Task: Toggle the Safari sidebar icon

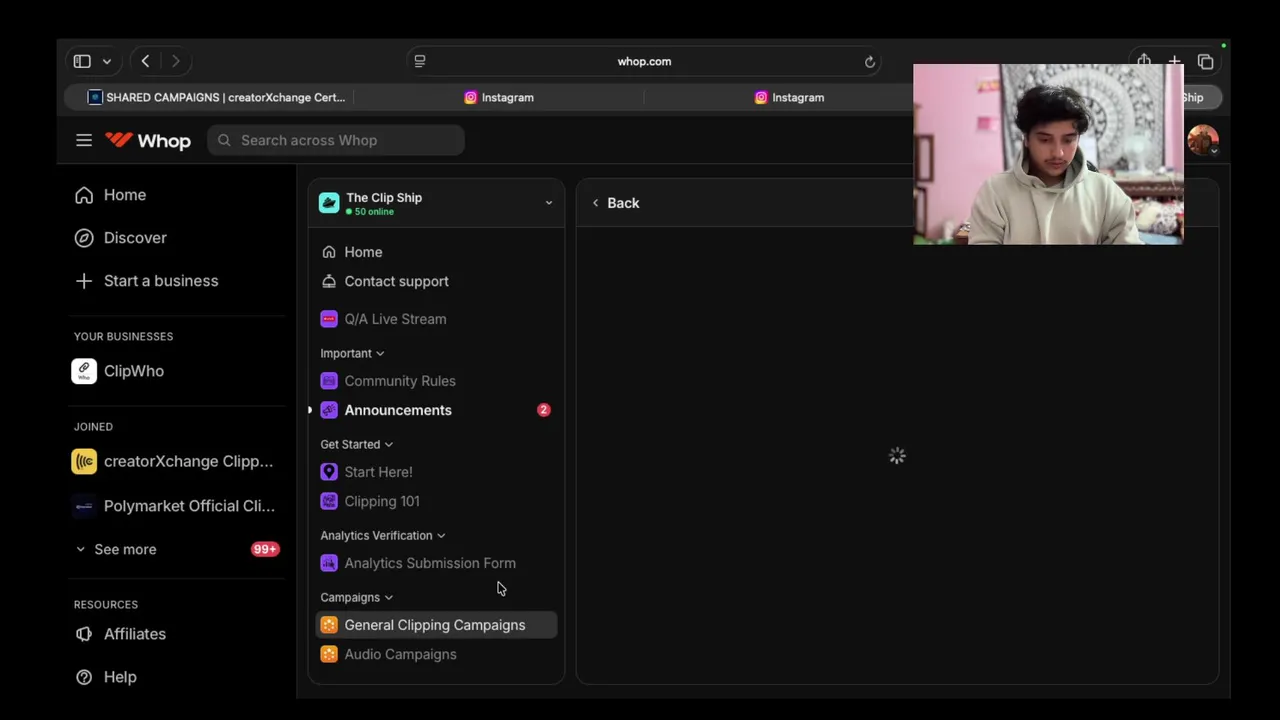Action: [x=82, y=61]
